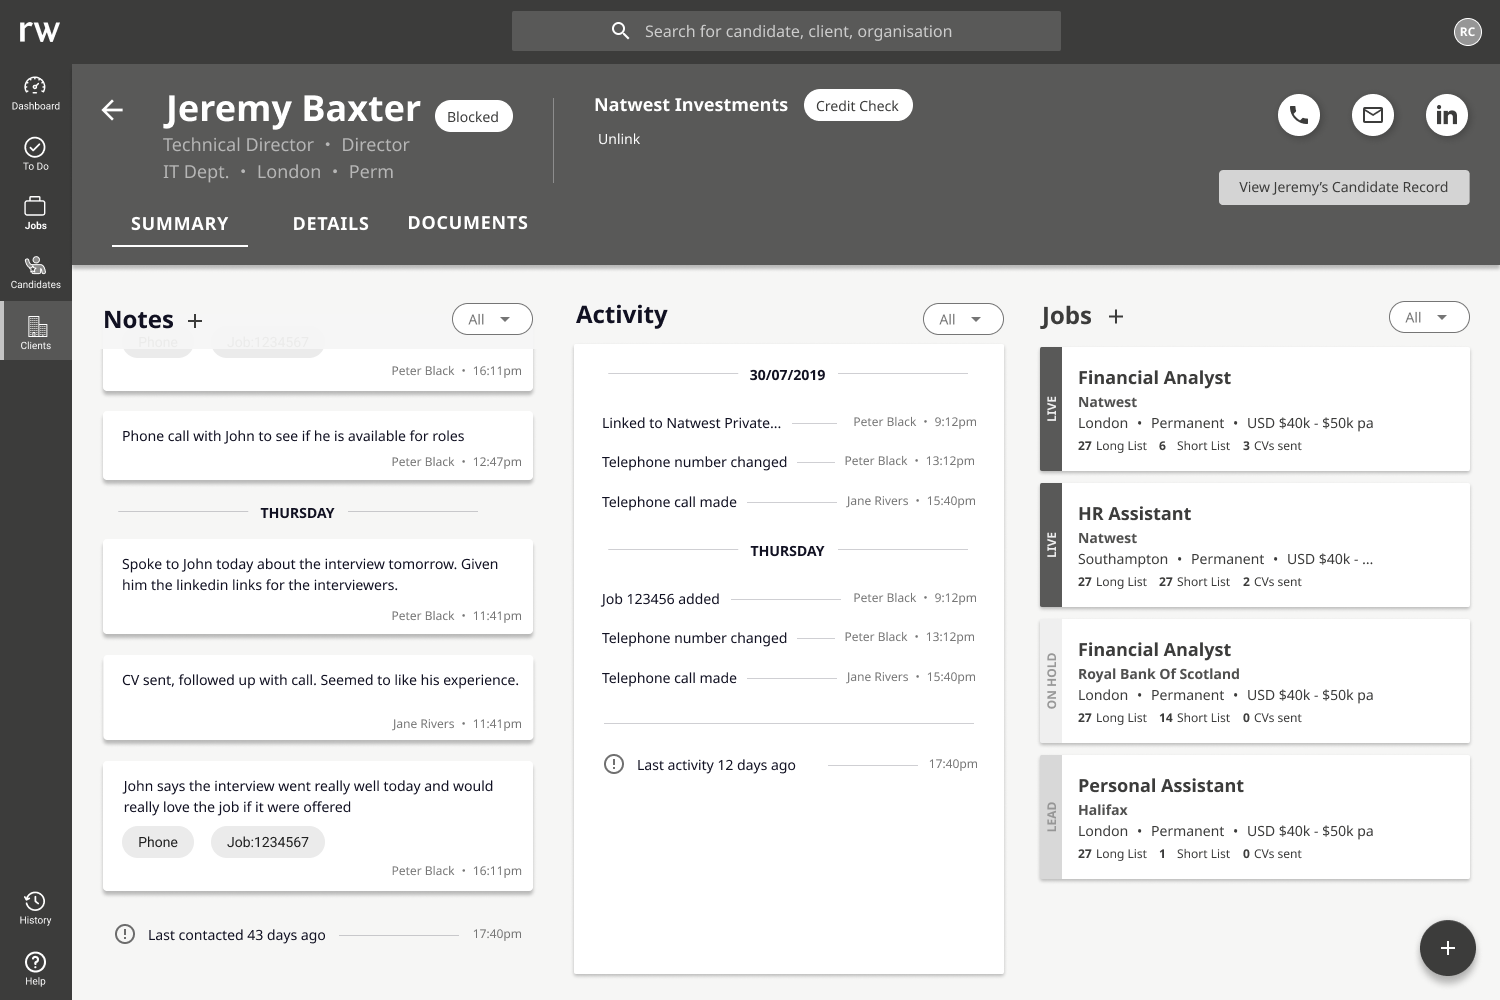Switch to the Summary tab

[x=180, y=224]
